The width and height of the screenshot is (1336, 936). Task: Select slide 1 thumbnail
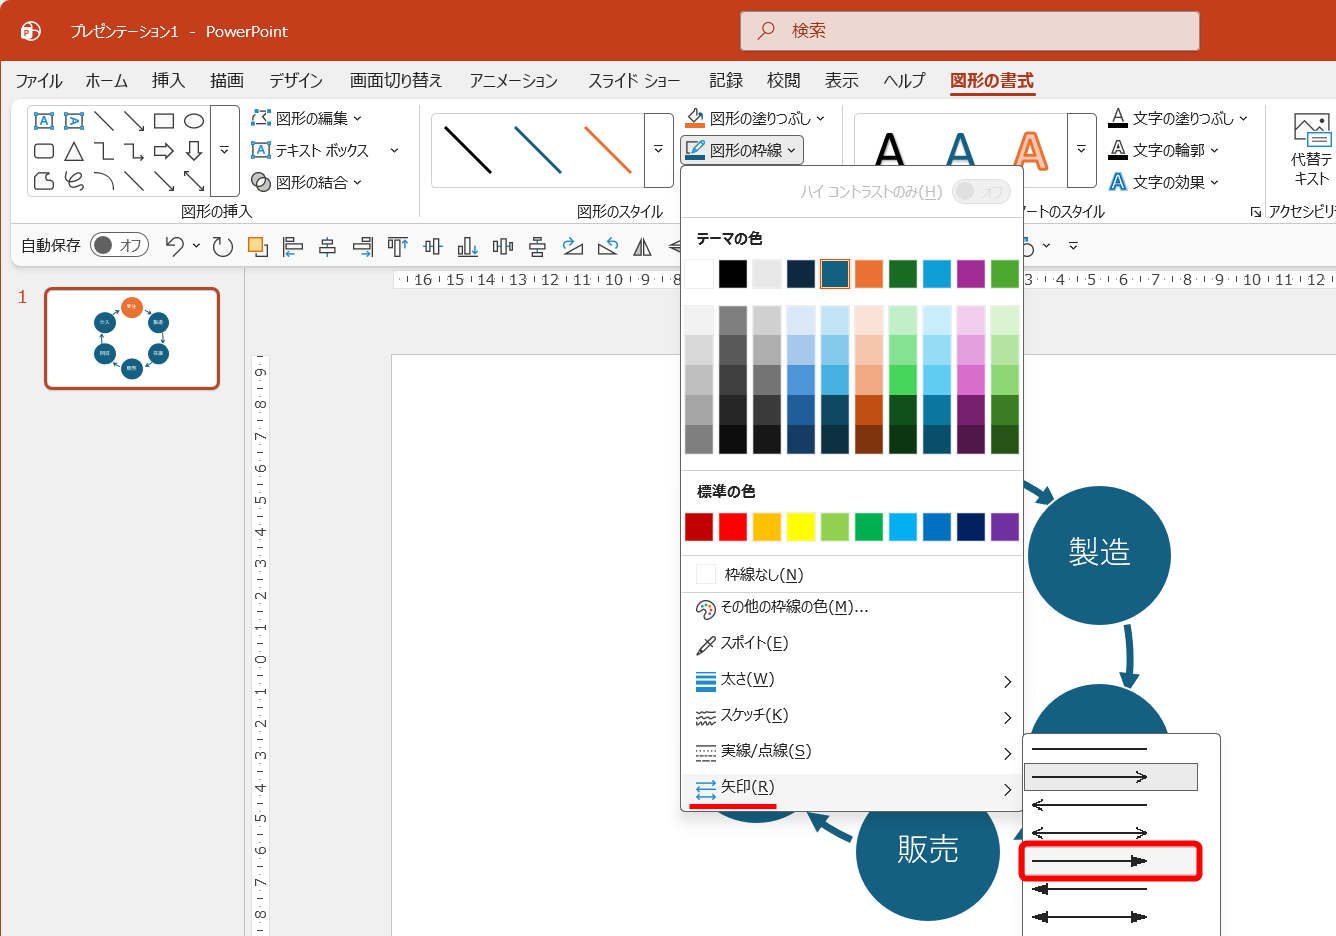(132, 339)
